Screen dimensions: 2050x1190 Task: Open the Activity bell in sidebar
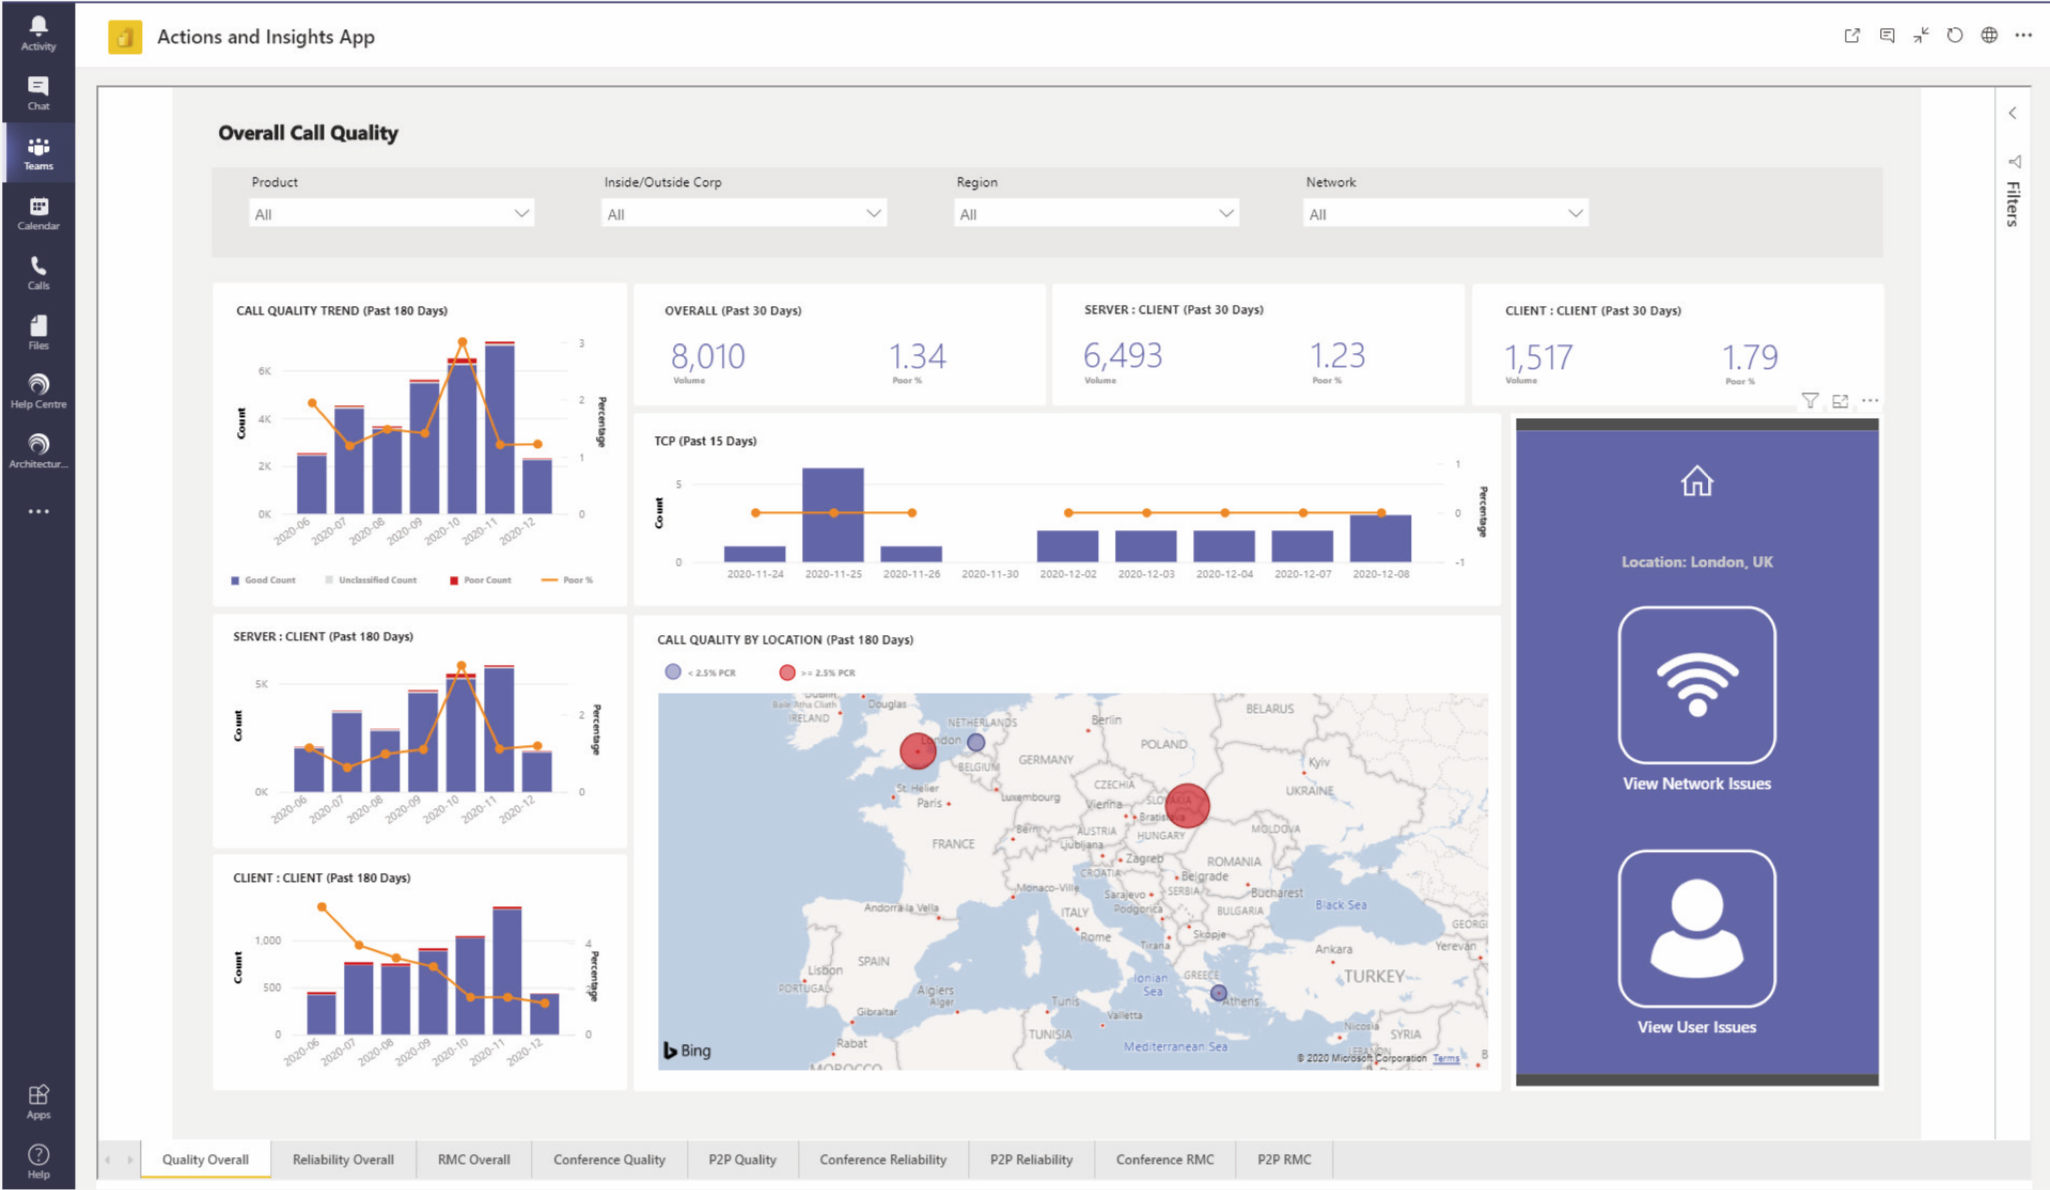click(x=38, y=32)
